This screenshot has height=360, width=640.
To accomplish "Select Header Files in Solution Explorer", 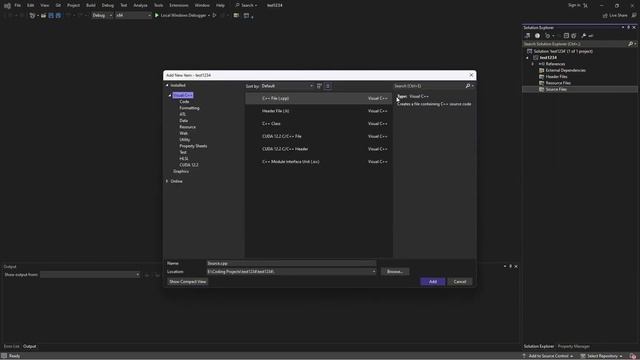I will [x=556, y=77].
